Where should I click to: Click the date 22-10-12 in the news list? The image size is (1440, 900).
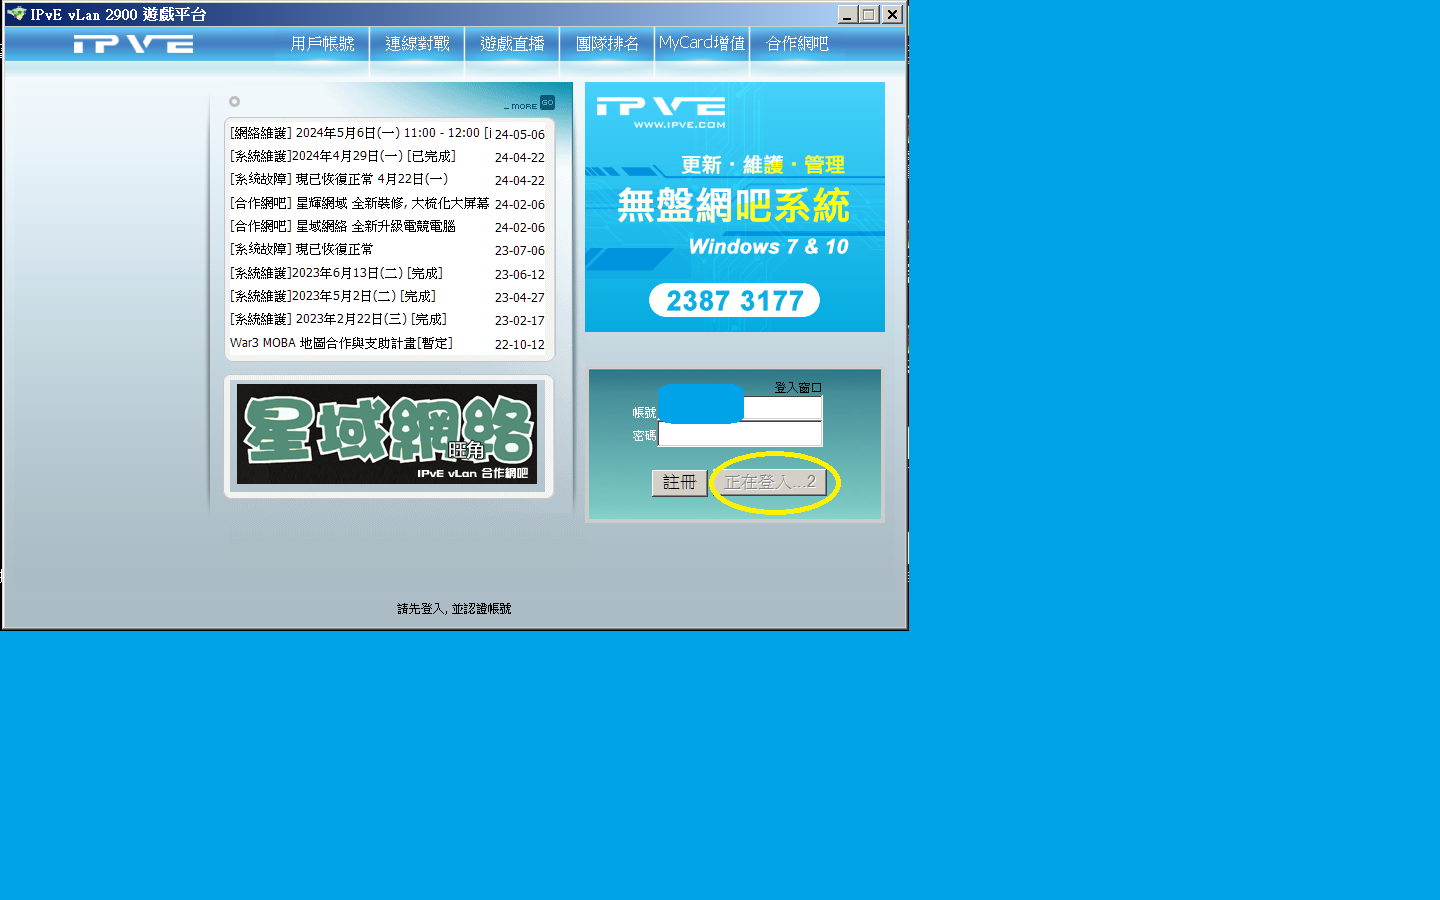click(520, 345)
